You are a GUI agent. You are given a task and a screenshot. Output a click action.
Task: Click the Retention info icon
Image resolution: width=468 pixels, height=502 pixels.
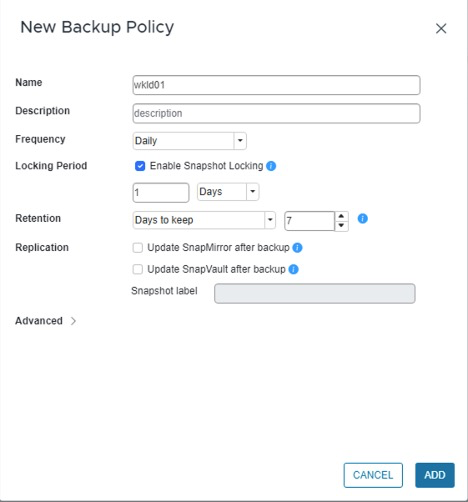[x=362, y=219]
